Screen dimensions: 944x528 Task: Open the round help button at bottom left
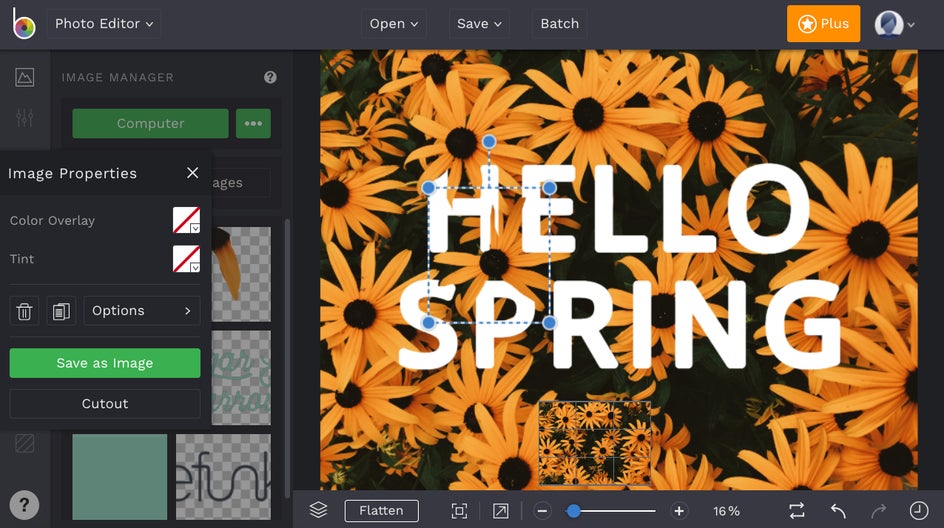point(24,505)
